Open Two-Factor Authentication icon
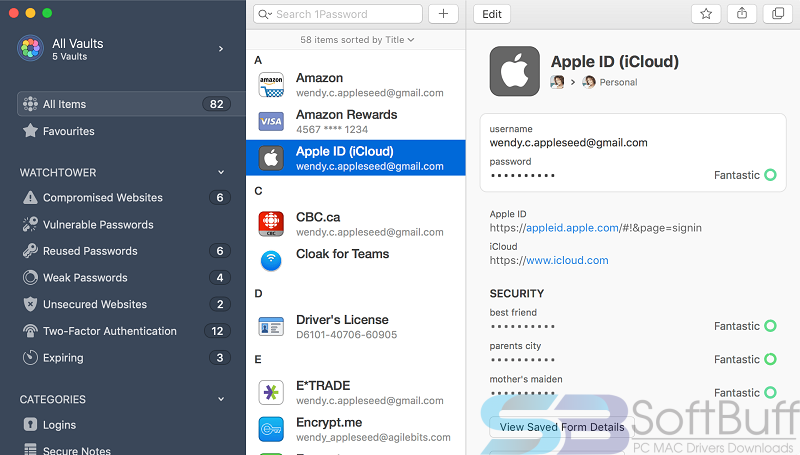The image size is (800, 455). point(31,331)
